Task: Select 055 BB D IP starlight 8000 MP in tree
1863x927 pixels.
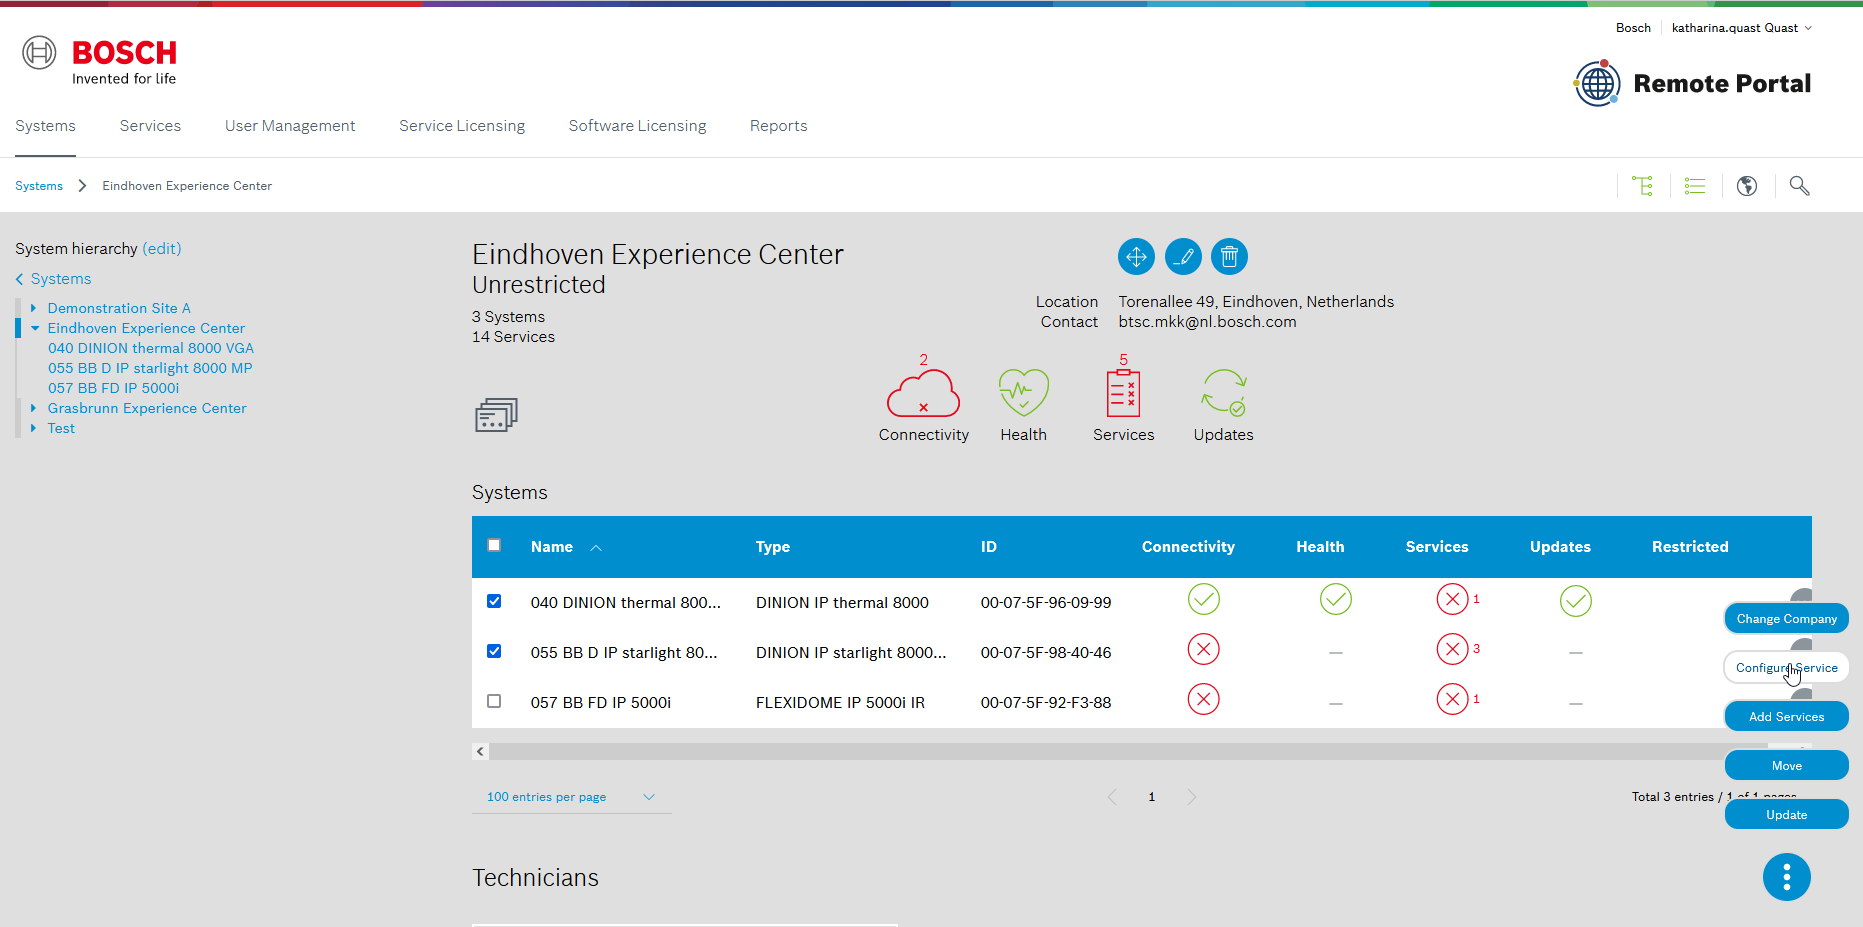Action: pyautogui.click(x=150, y=368)
